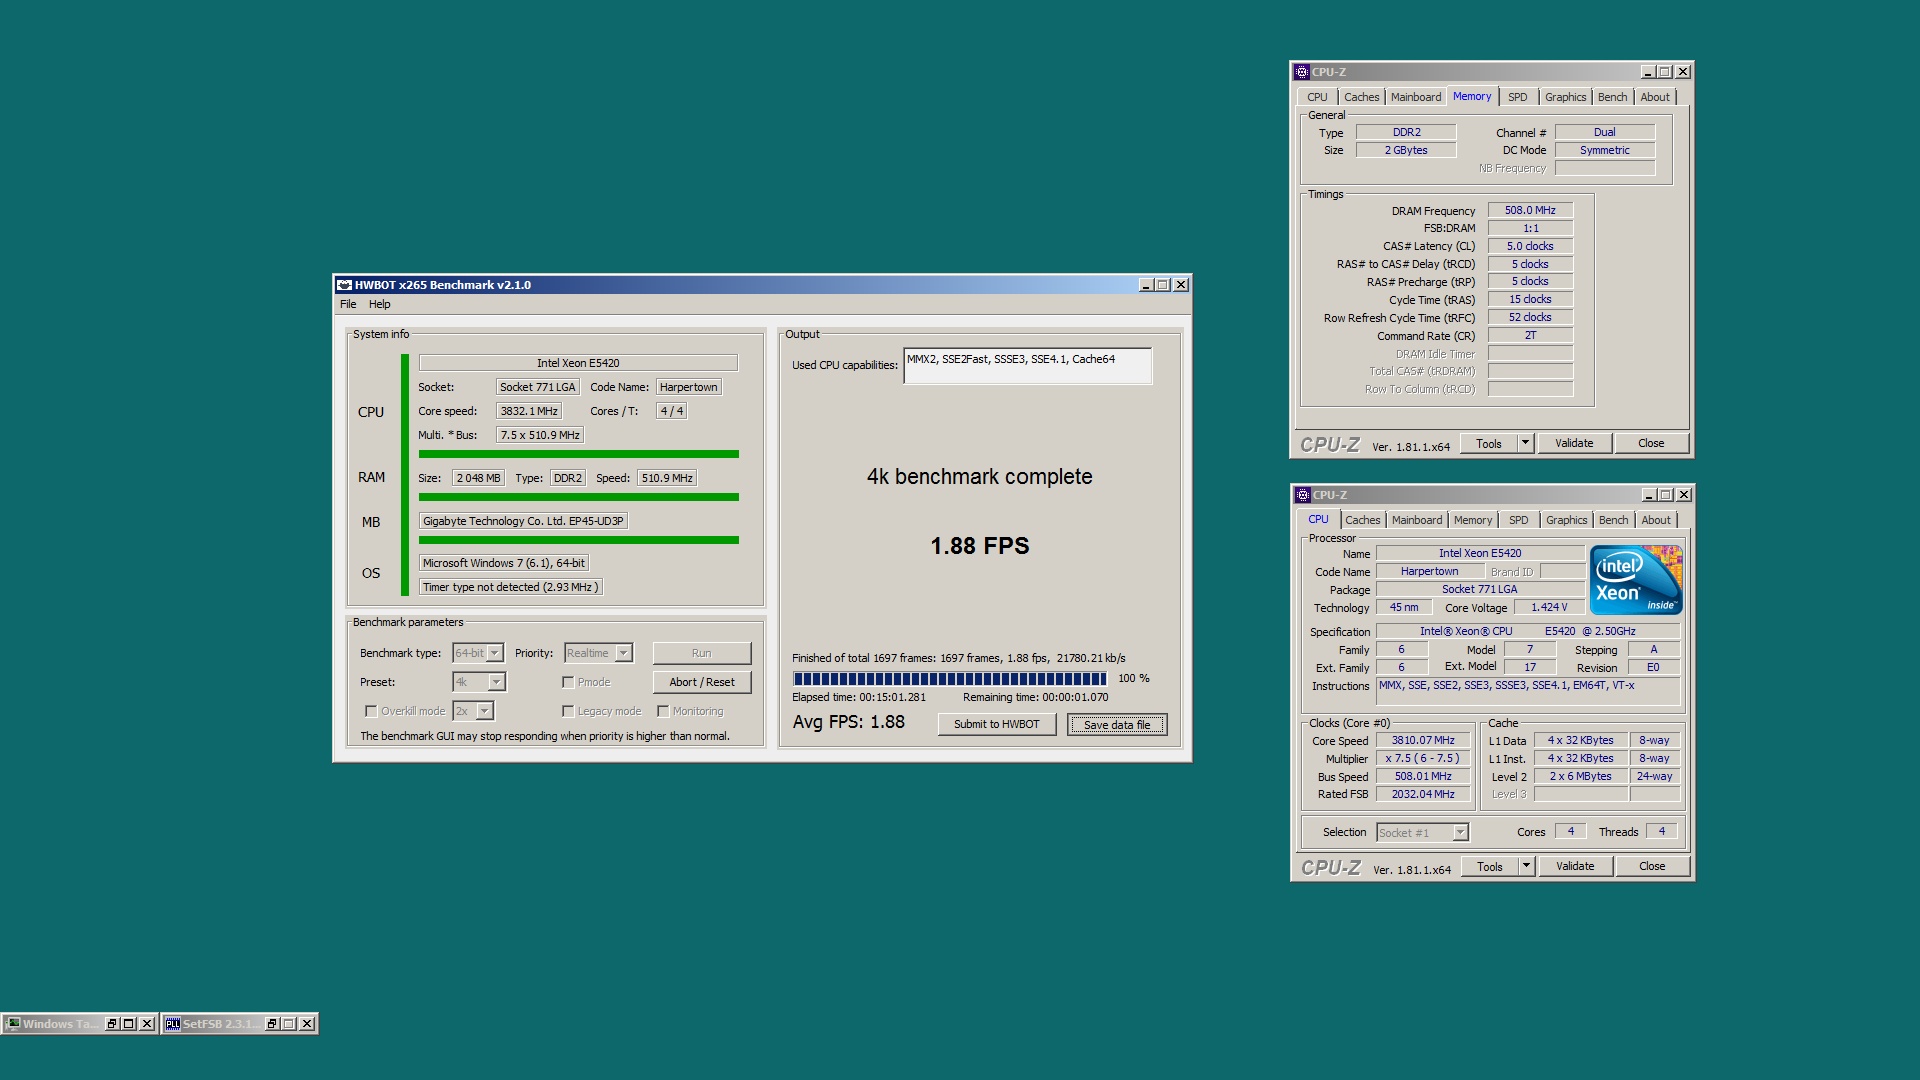
Task: Click the Microsoft Windows 7 OS field
Action: (504, 563)
